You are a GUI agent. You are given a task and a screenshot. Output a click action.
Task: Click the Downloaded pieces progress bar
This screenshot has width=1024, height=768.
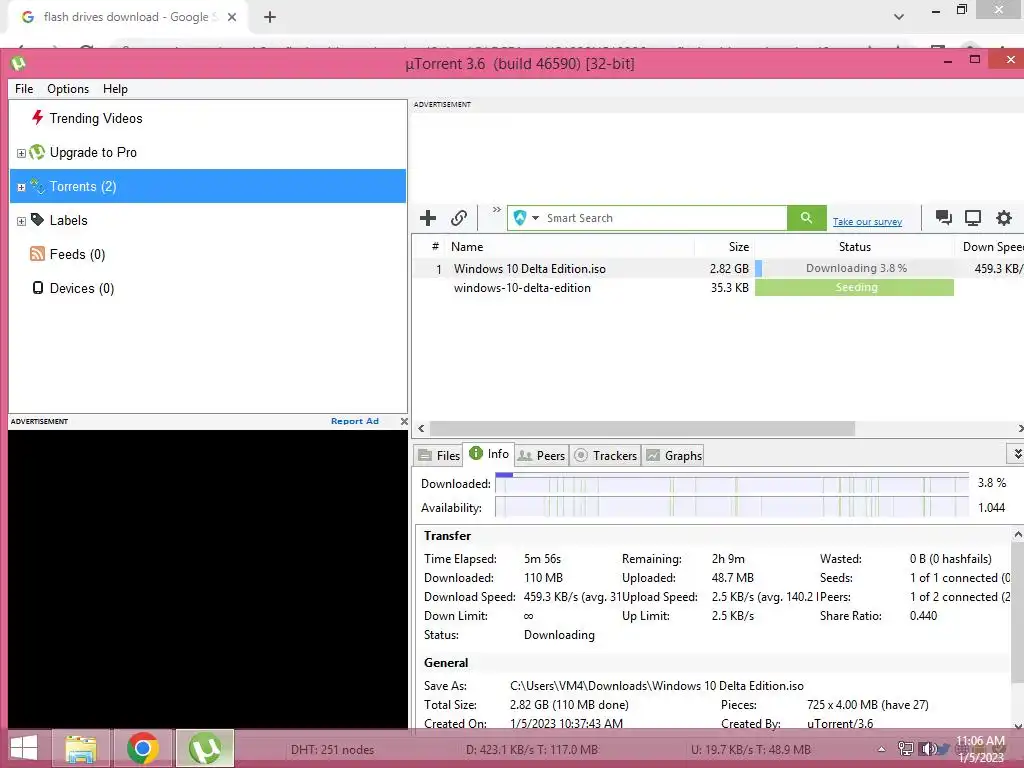click(732, 483)
